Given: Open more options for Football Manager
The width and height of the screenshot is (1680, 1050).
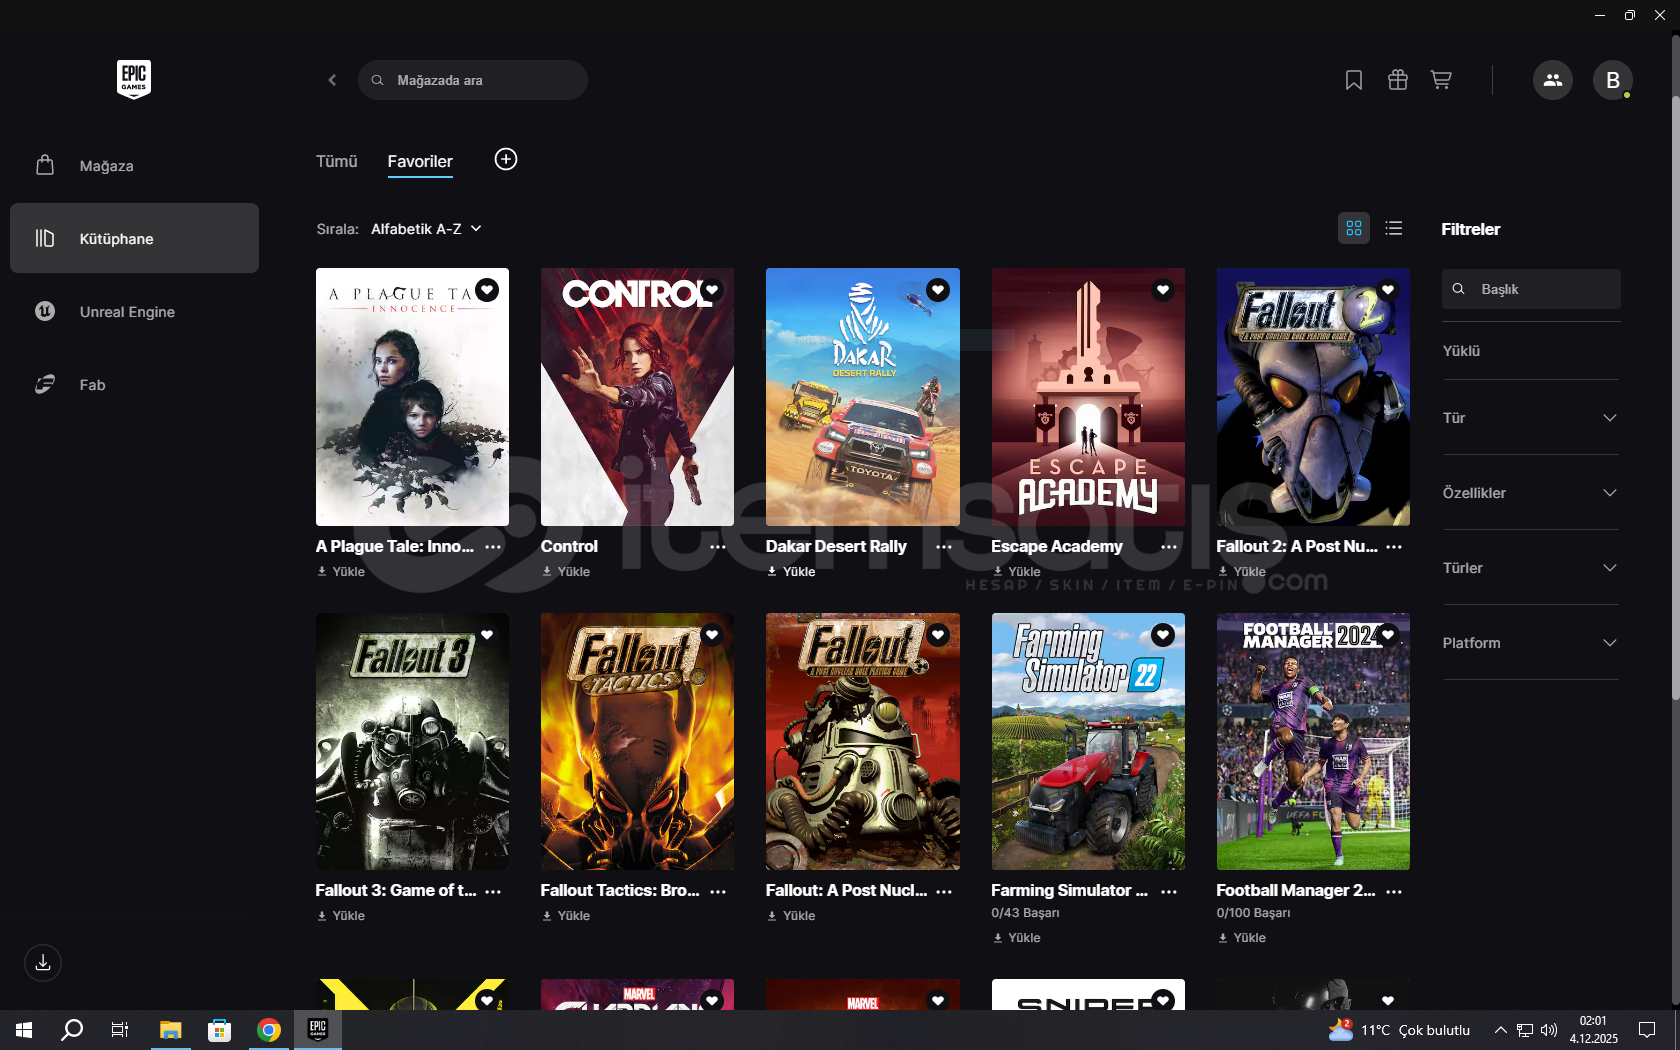Looking at the screenshot, I should [1394, 891].
